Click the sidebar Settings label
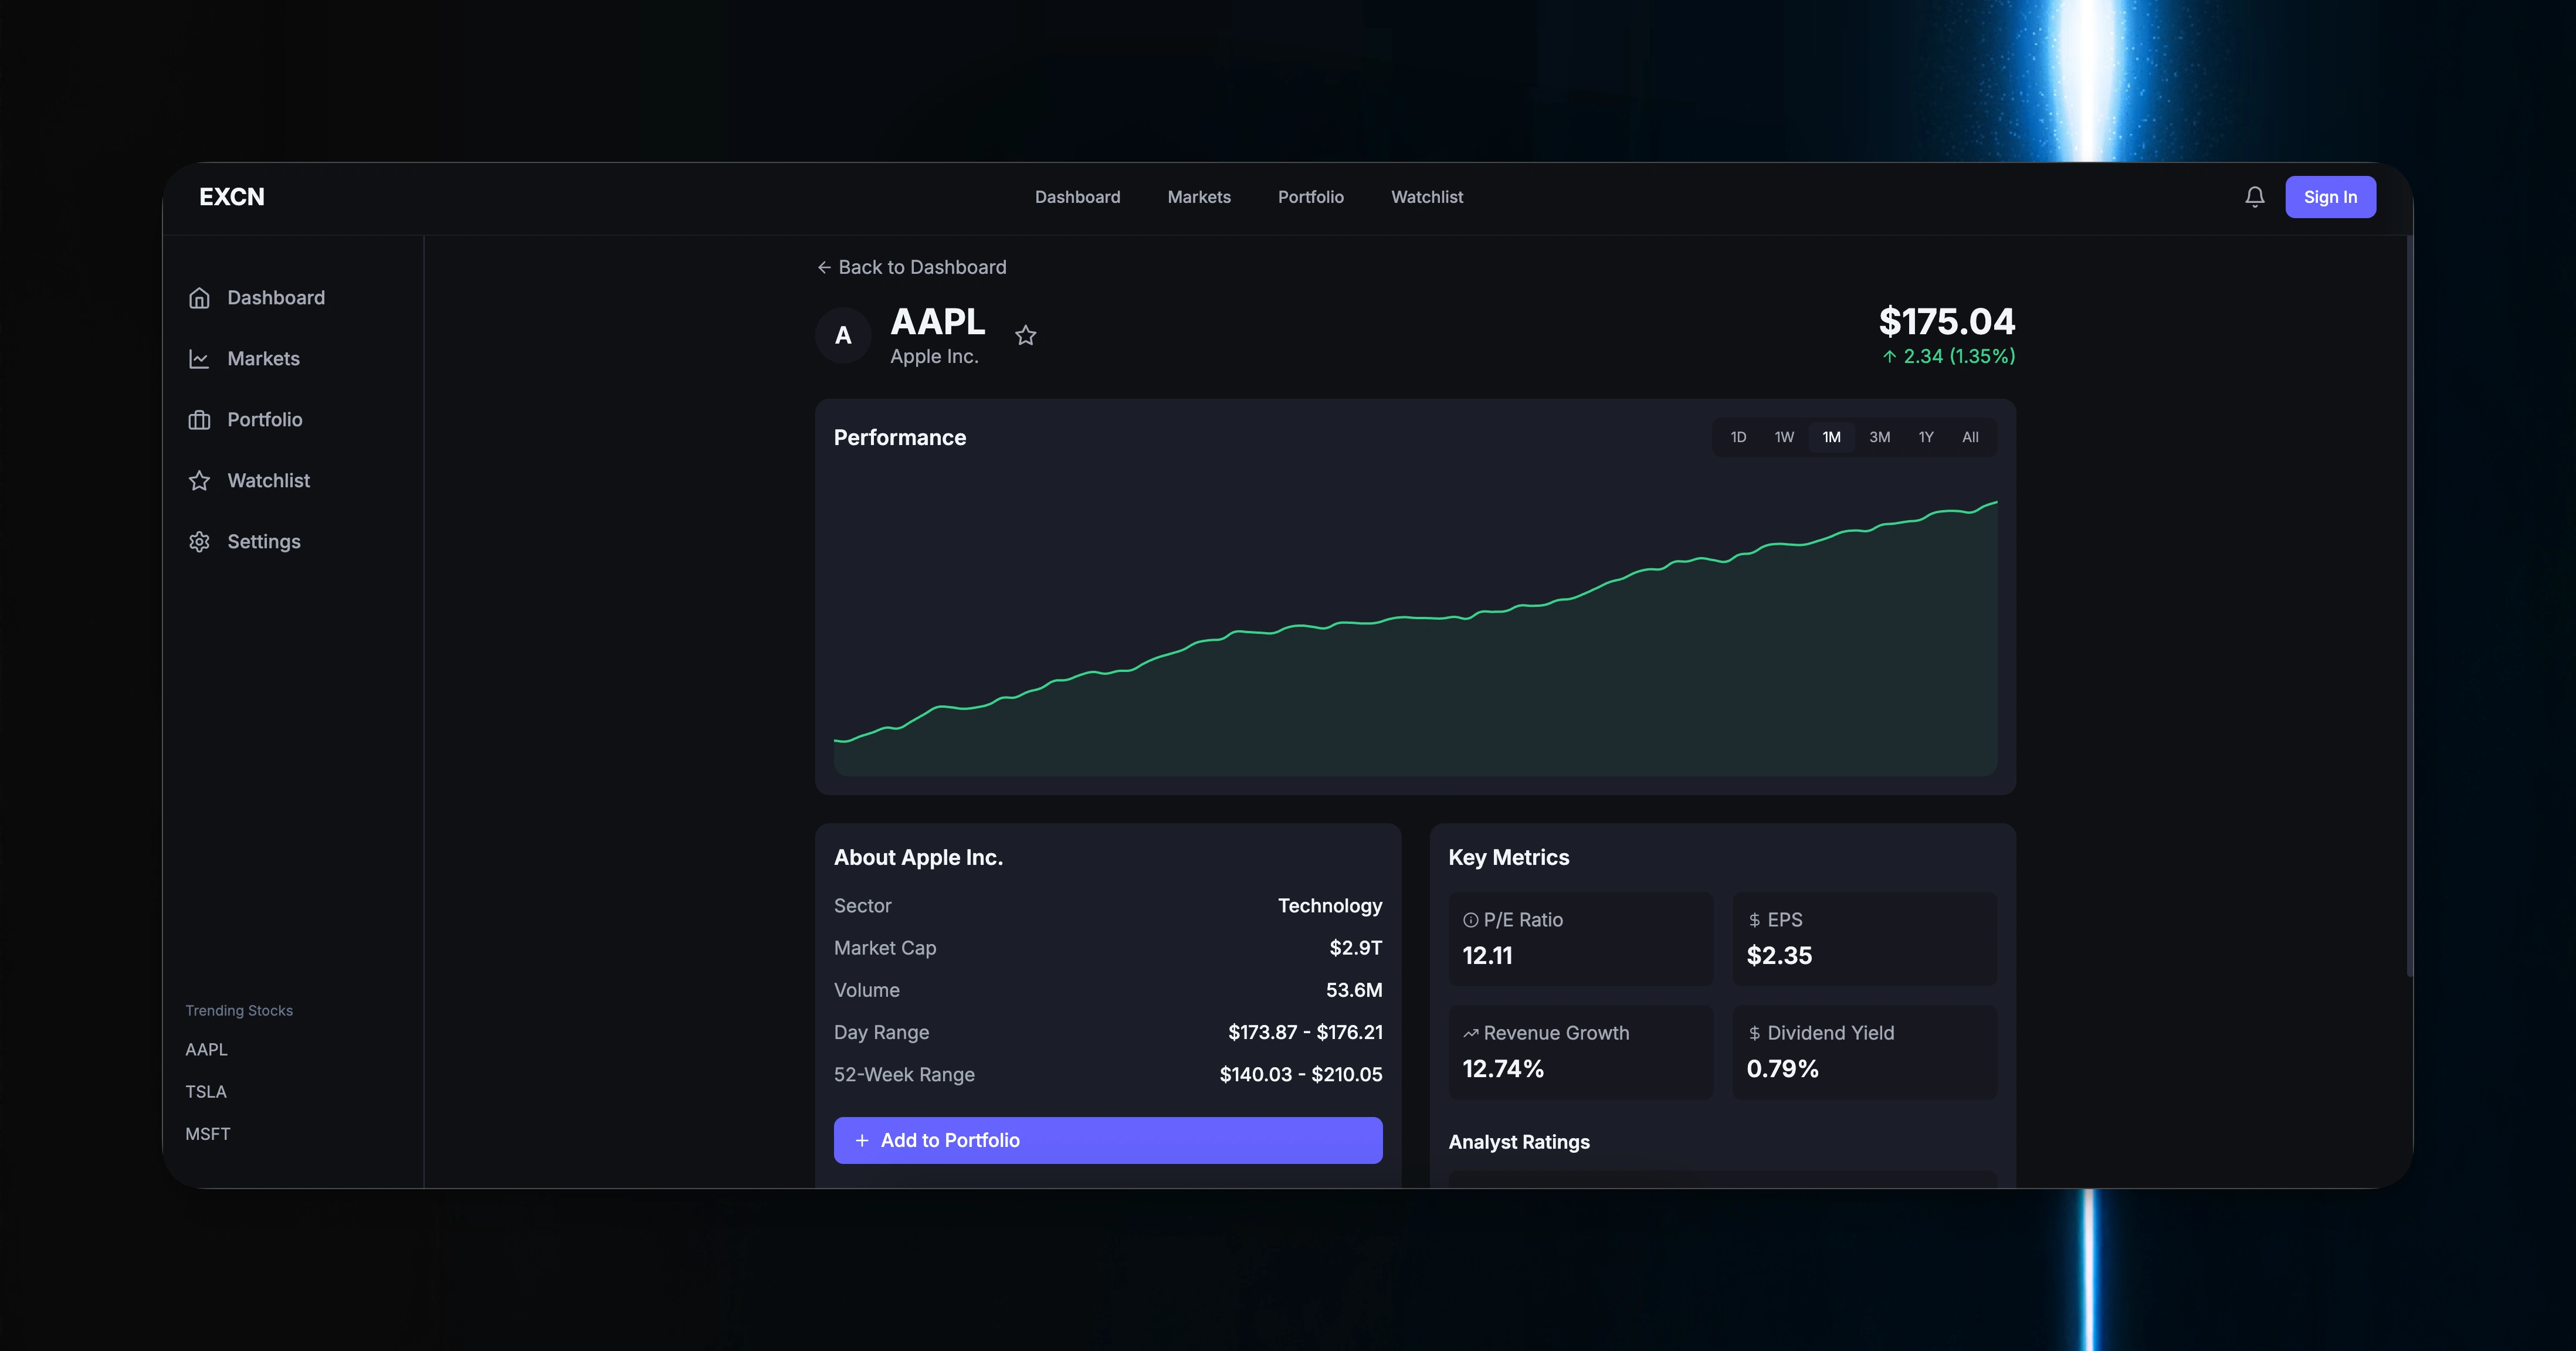The width and height of the screenshot is (2576, 1351). click(x=264, y=542)
